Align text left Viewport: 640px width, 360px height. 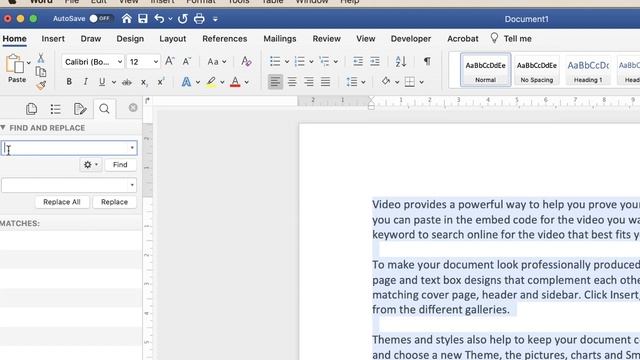coord(276,82)
